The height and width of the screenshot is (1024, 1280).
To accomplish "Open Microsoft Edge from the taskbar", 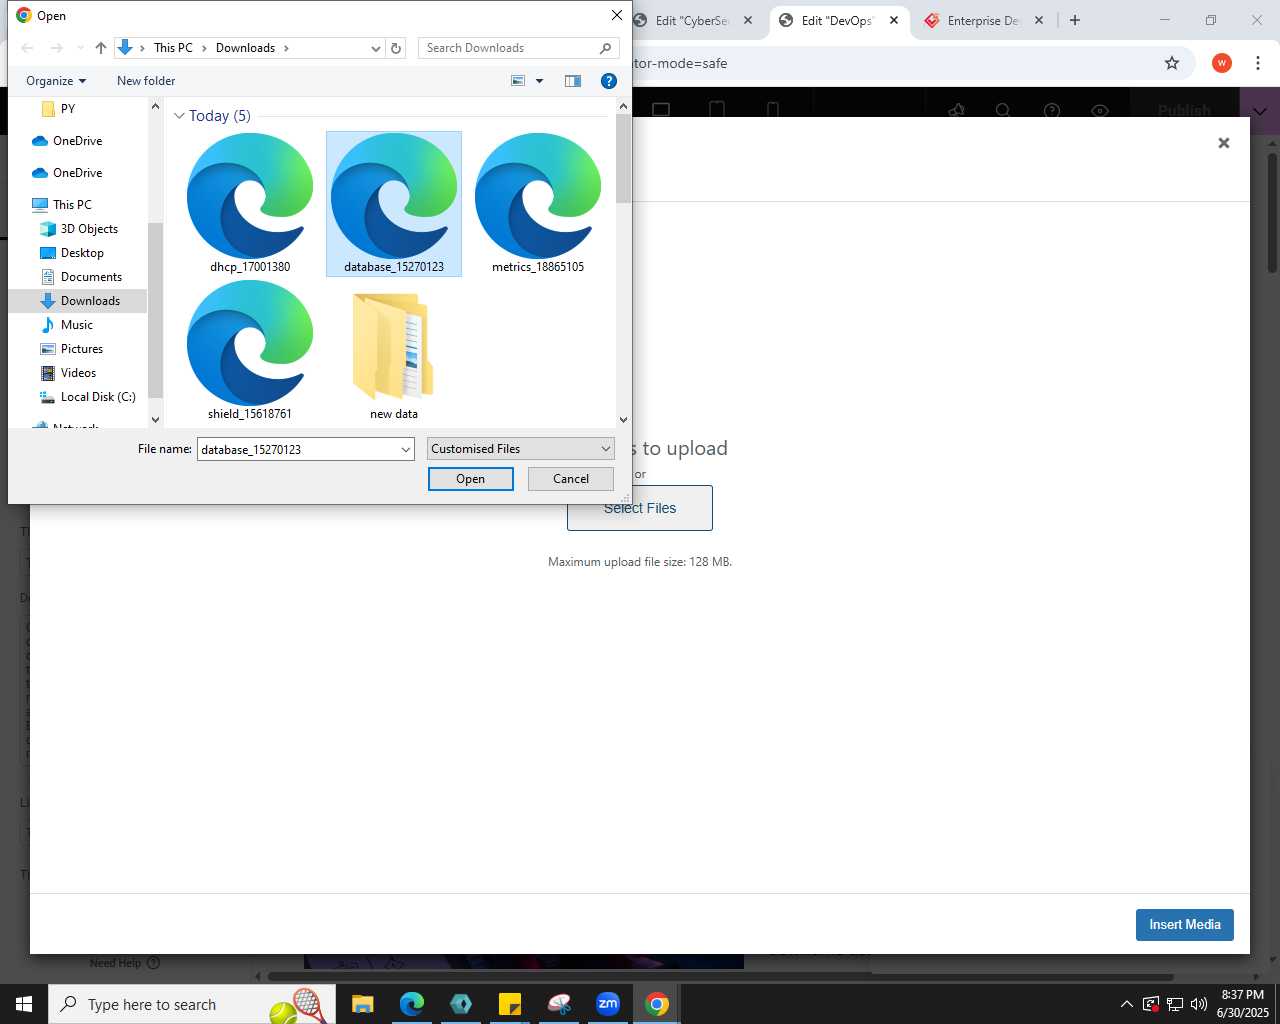I will (412, 1004).
